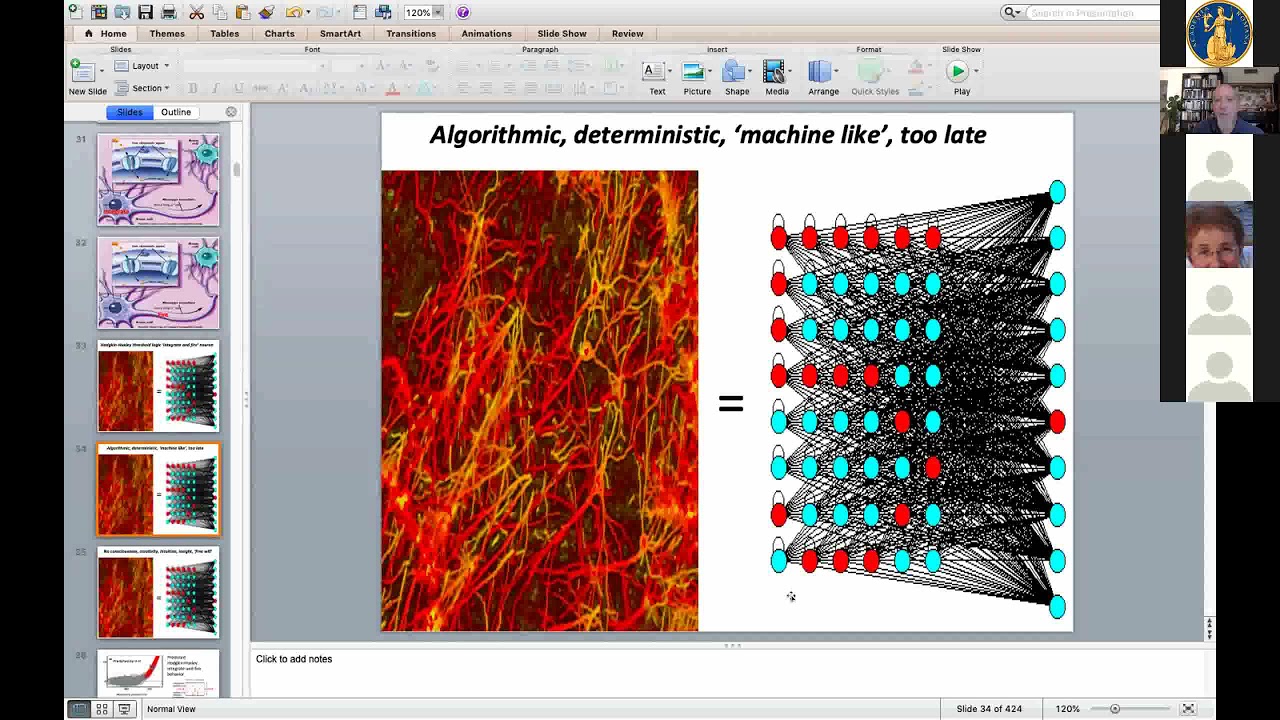Expand the Arrange dropdown arrow
The width and height of the screenshot is (1280, 720).
(x=836, y=71)
